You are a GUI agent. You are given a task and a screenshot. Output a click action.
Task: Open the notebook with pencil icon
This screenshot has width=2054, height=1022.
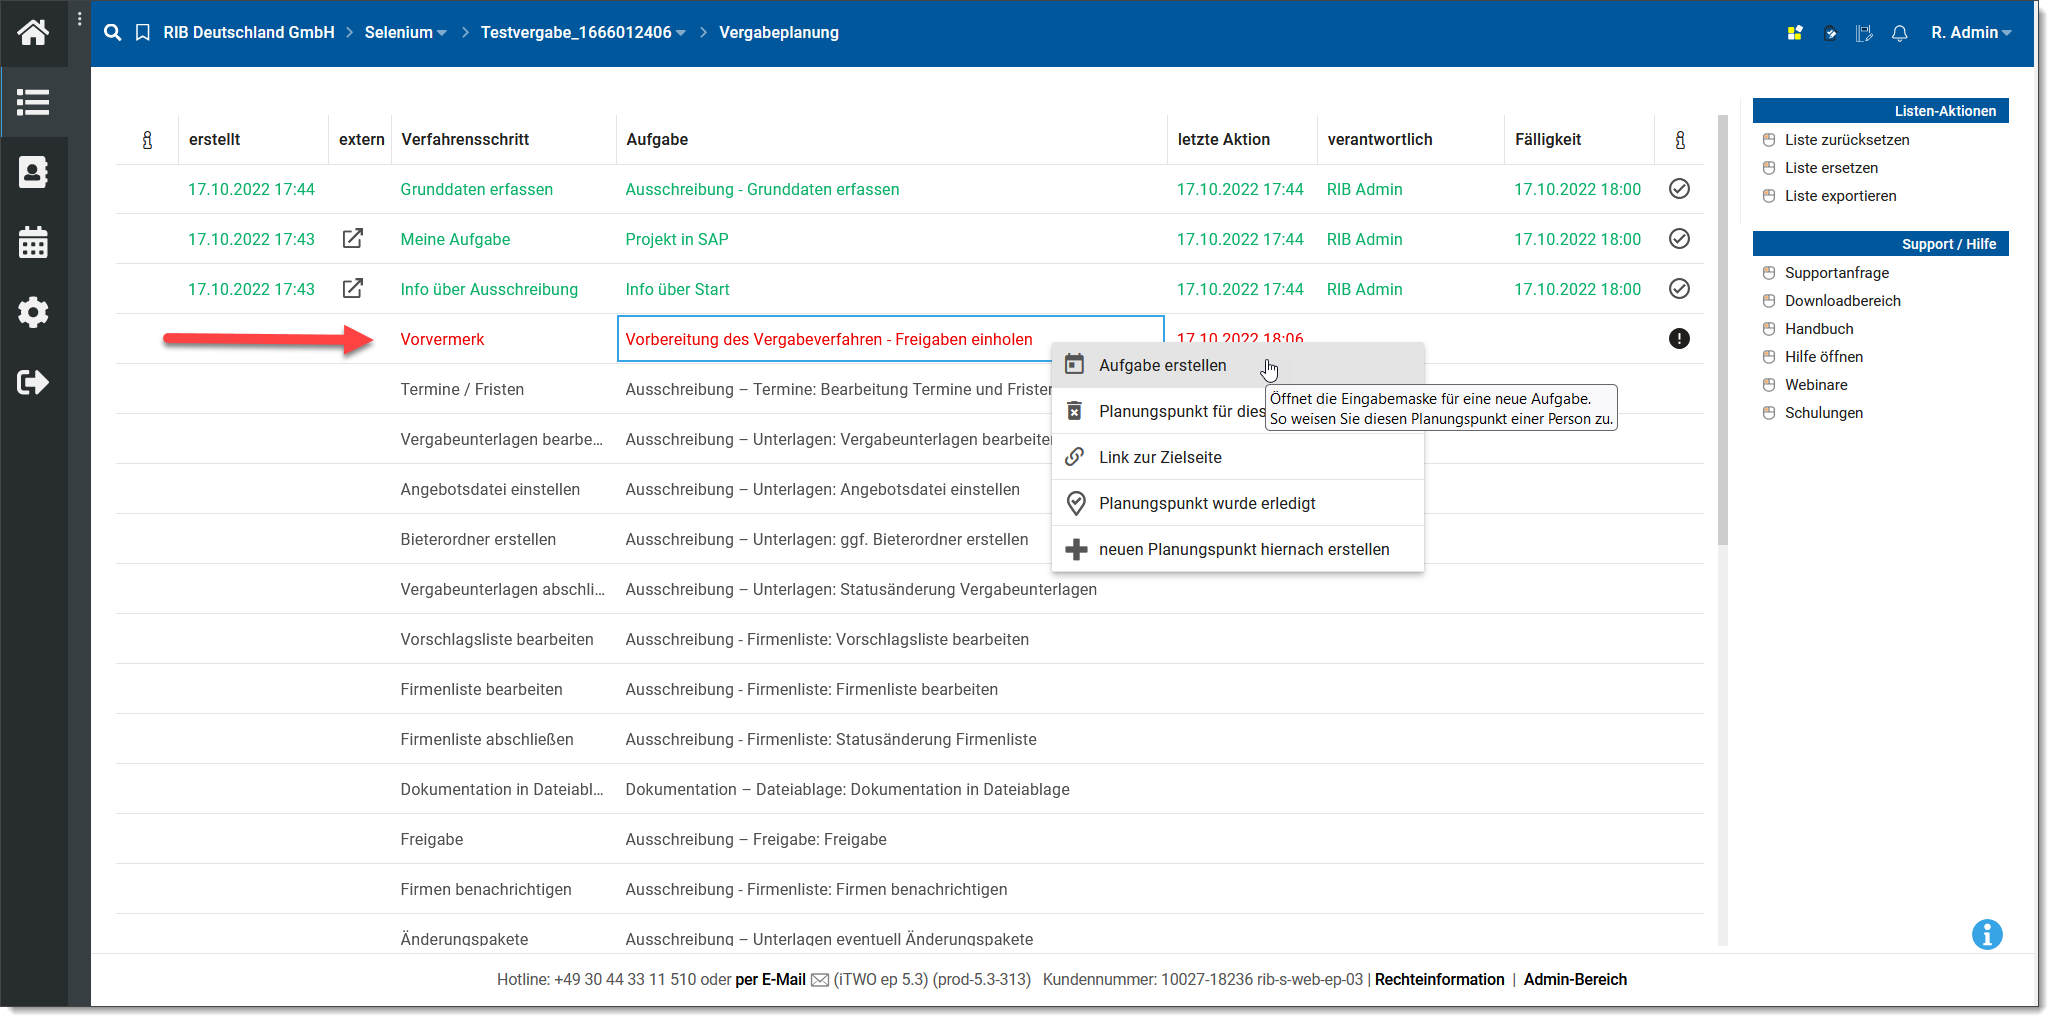tap(1864, 33)
